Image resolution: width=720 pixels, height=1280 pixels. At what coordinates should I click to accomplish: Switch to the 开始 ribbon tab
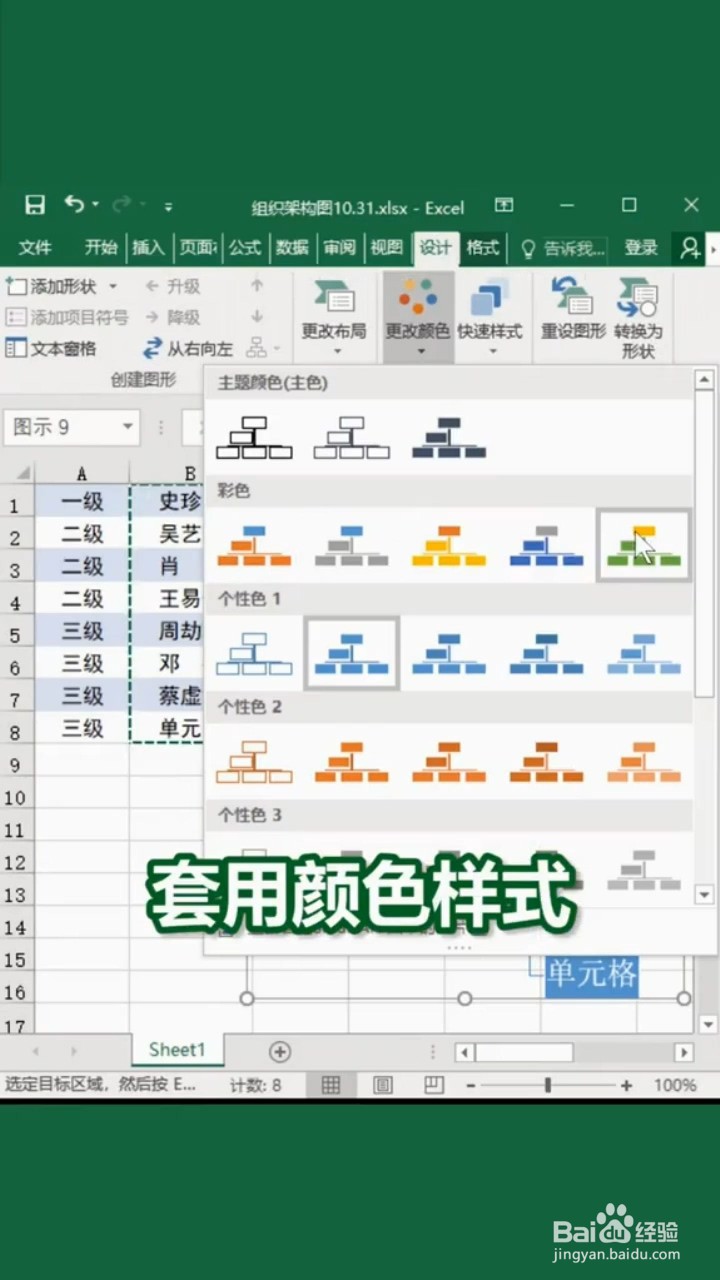click(101, 248)
